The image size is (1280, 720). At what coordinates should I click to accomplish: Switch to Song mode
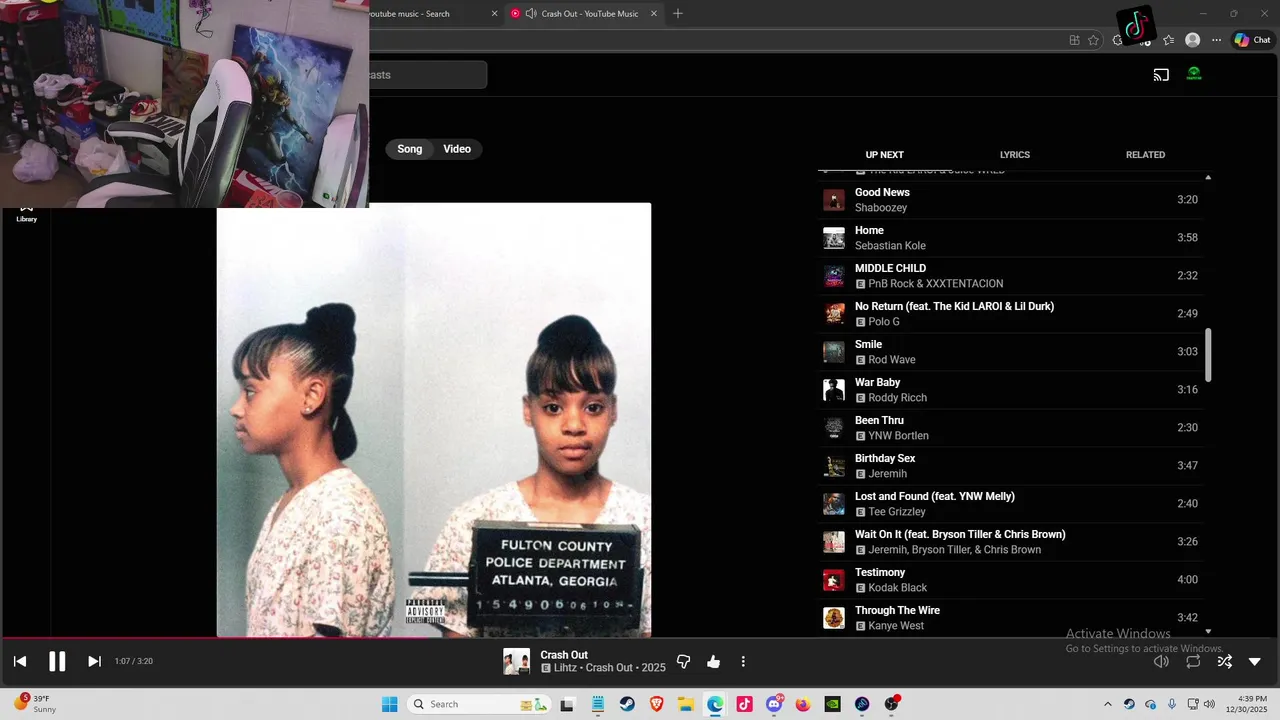(410, 149)
